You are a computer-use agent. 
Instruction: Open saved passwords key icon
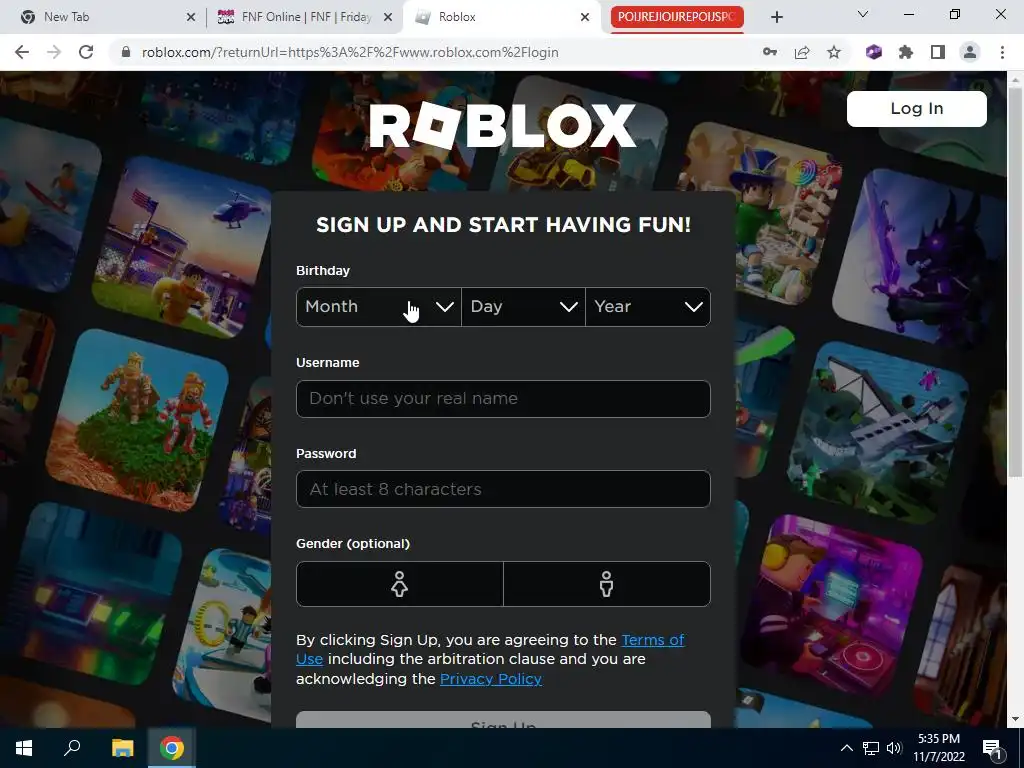[770, 52]
